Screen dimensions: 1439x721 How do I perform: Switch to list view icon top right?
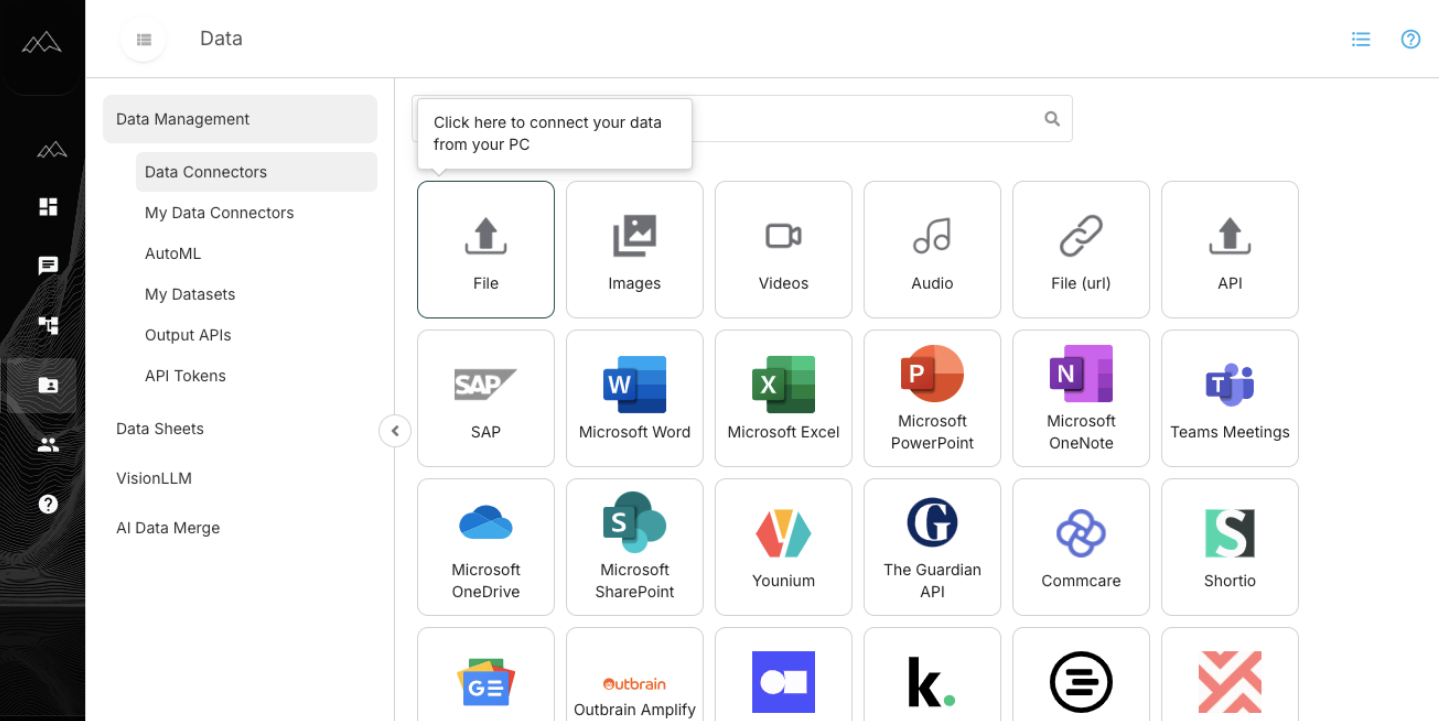coord(1361,39)
